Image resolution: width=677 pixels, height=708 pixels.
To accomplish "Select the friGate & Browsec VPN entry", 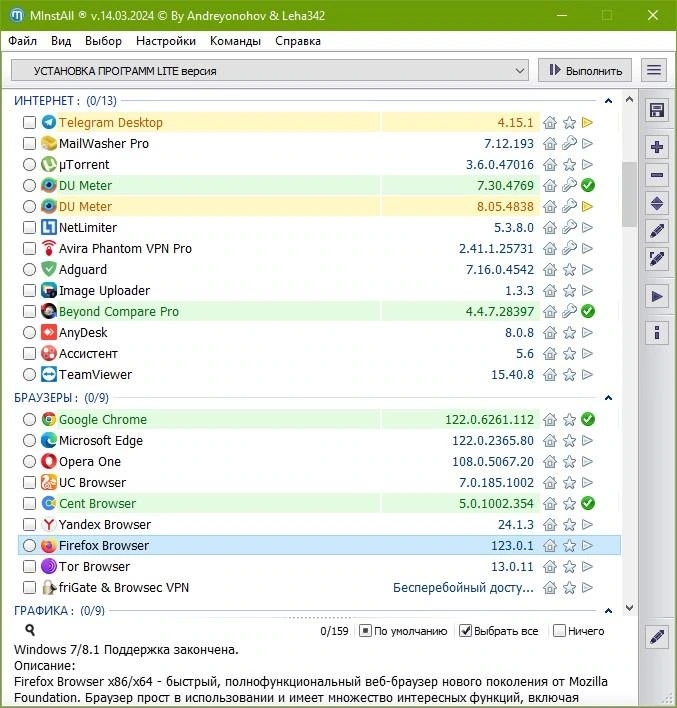I will tap(319, 587).
